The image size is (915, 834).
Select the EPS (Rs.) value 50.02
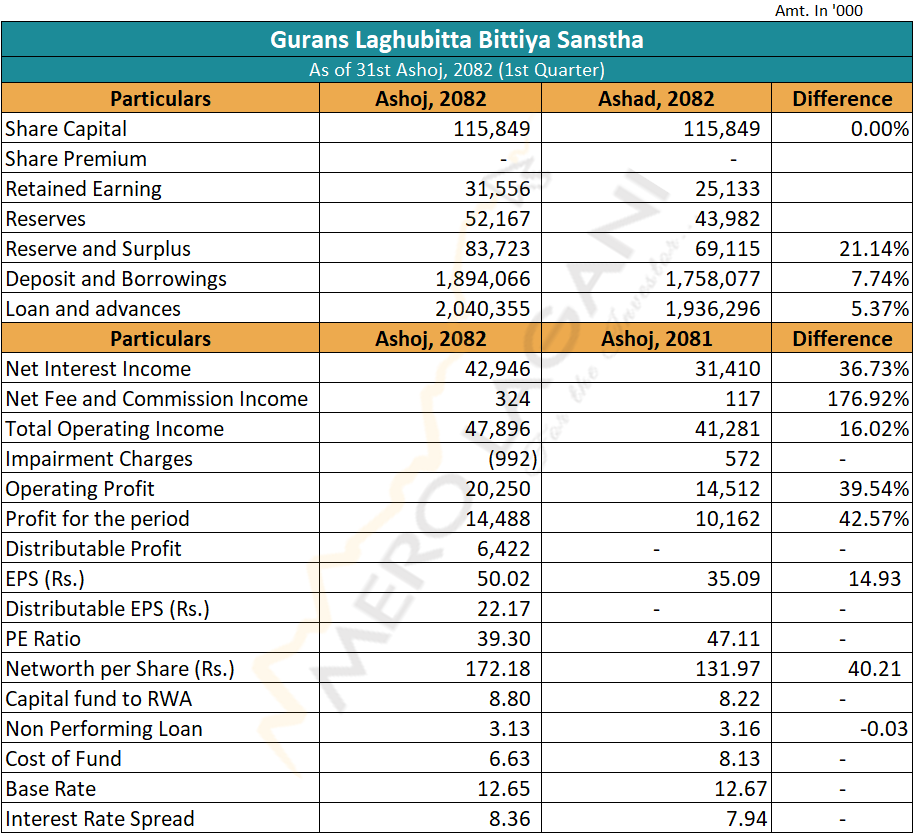pos(504,579)
